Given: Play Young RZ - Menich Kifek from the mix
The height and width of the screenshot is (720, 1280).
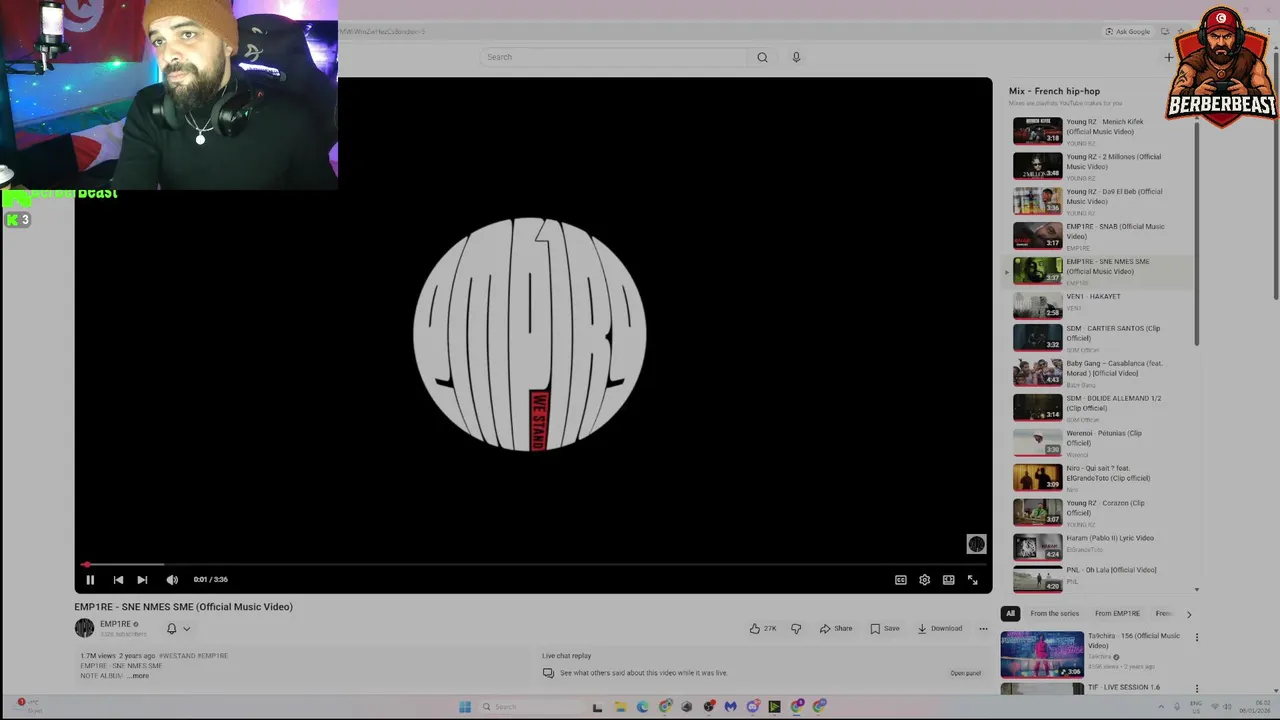Looking at the screenshot, I should [x=1100, y=131].
